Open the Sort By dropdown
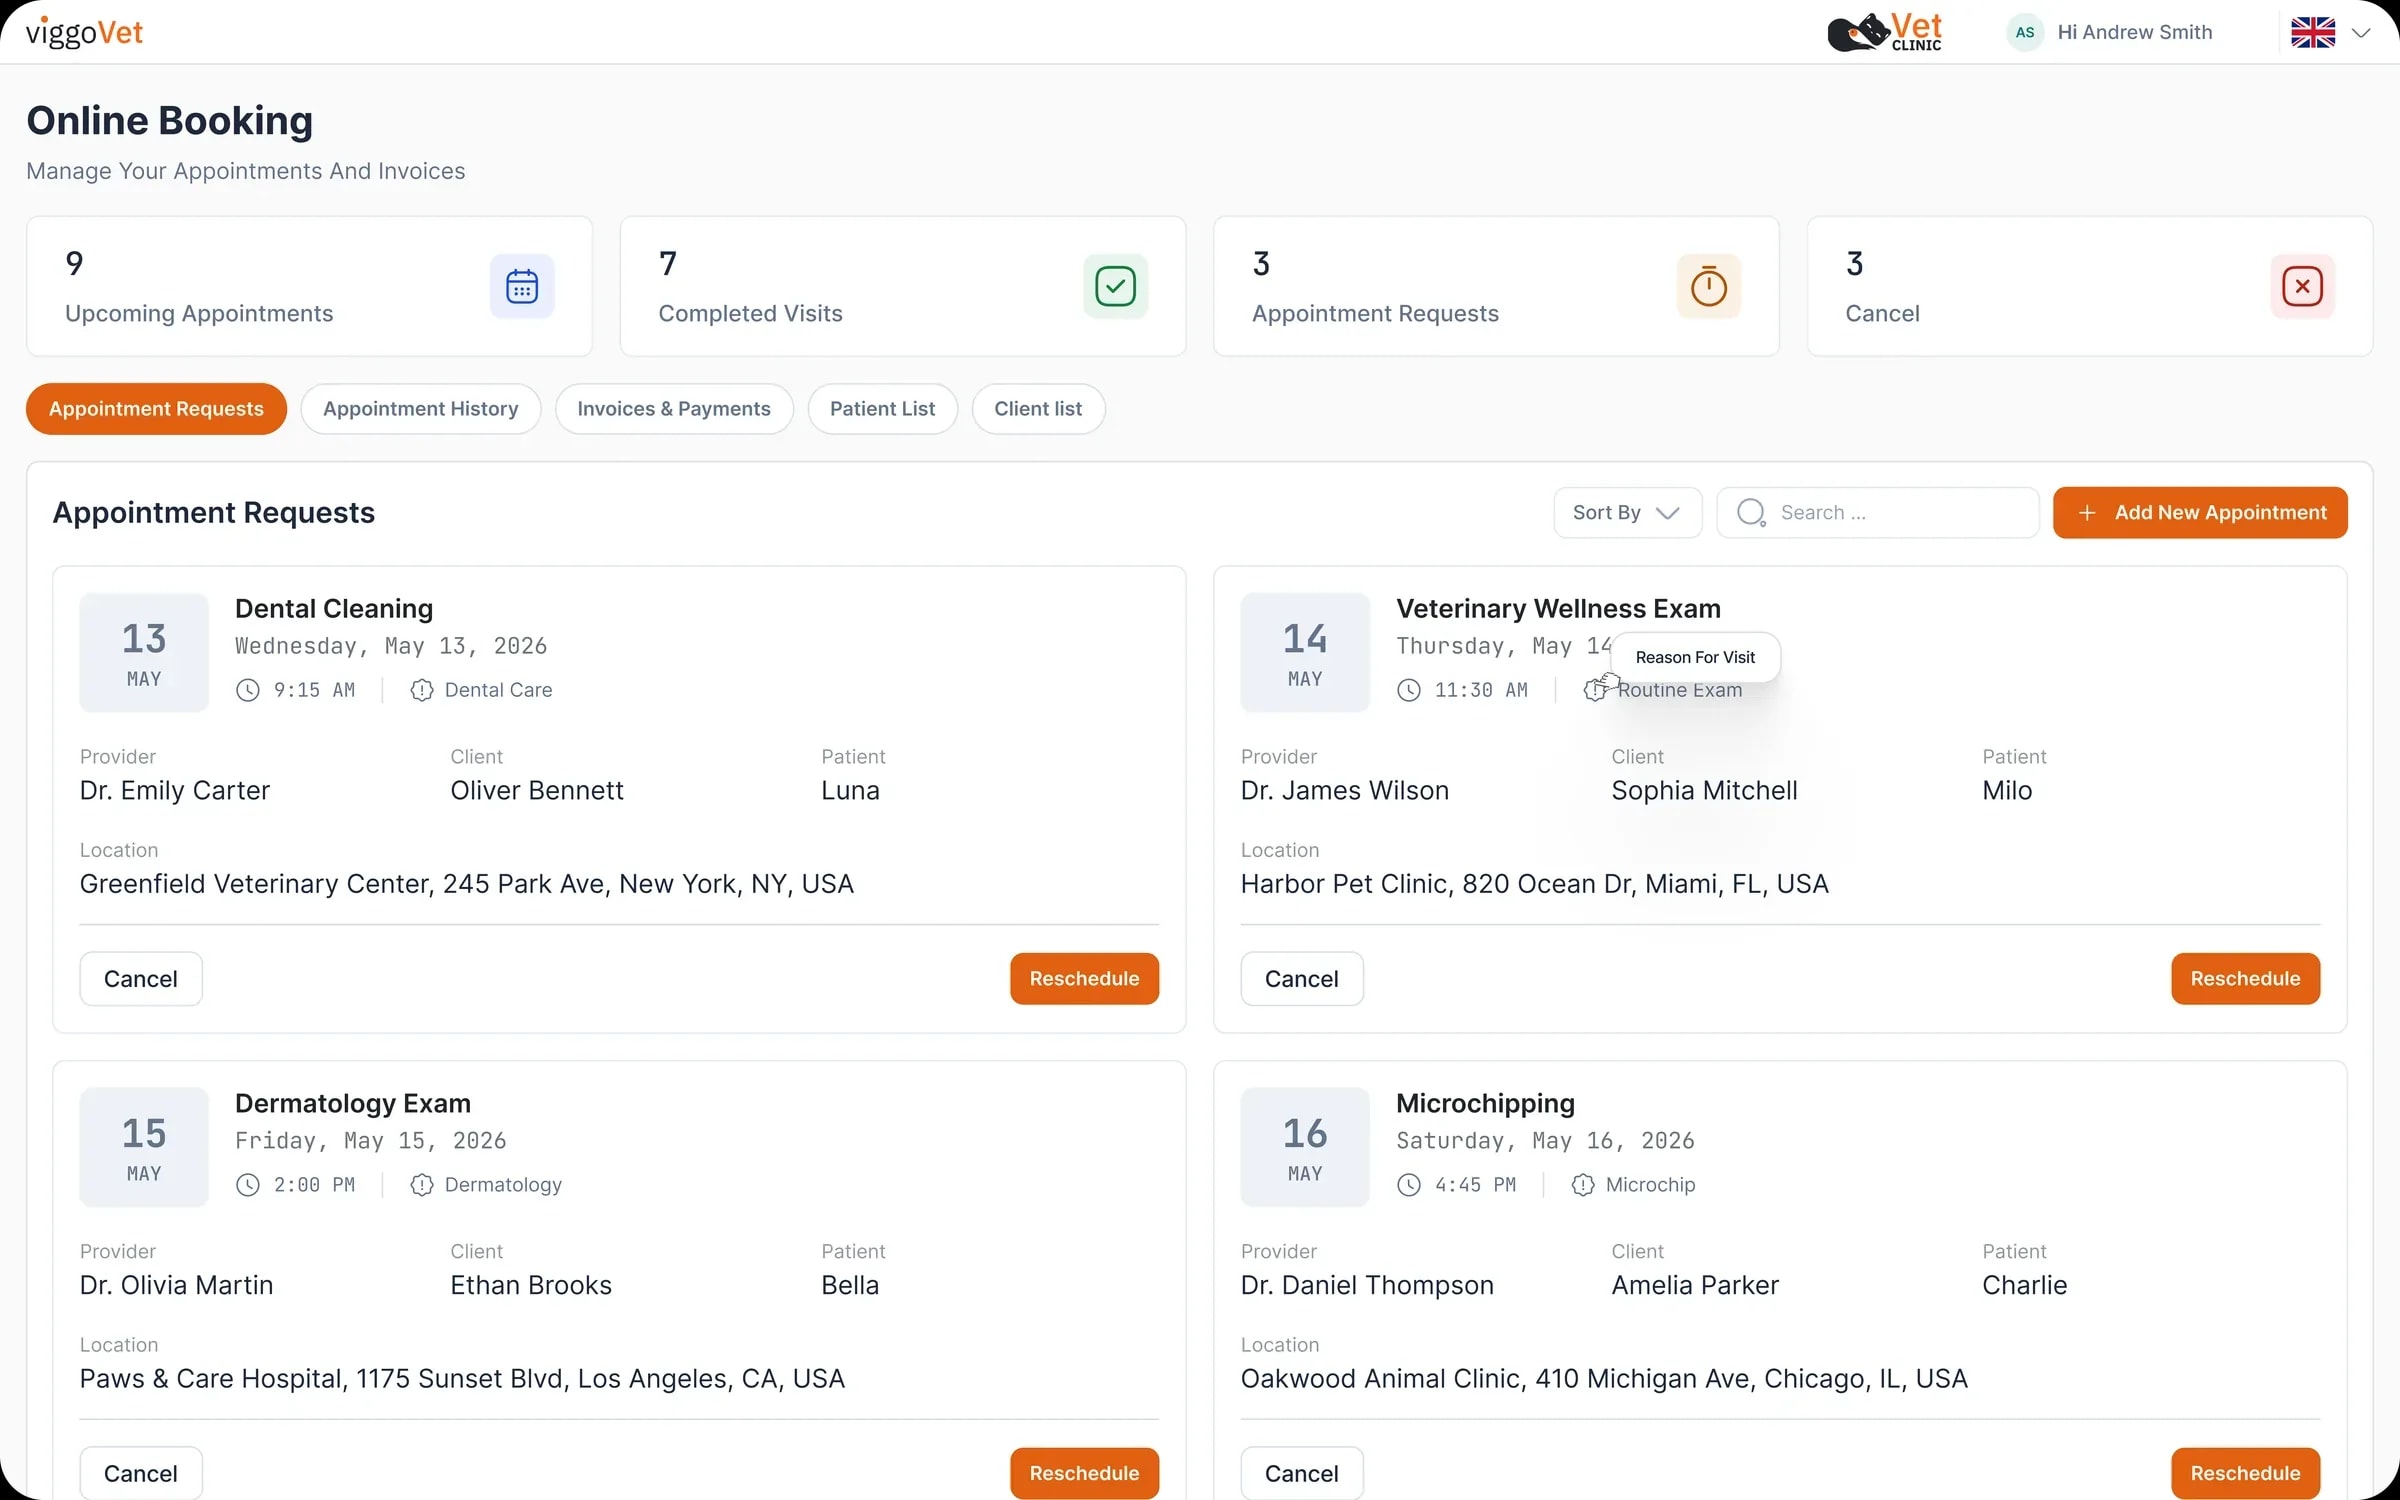 coord(1627,513)
